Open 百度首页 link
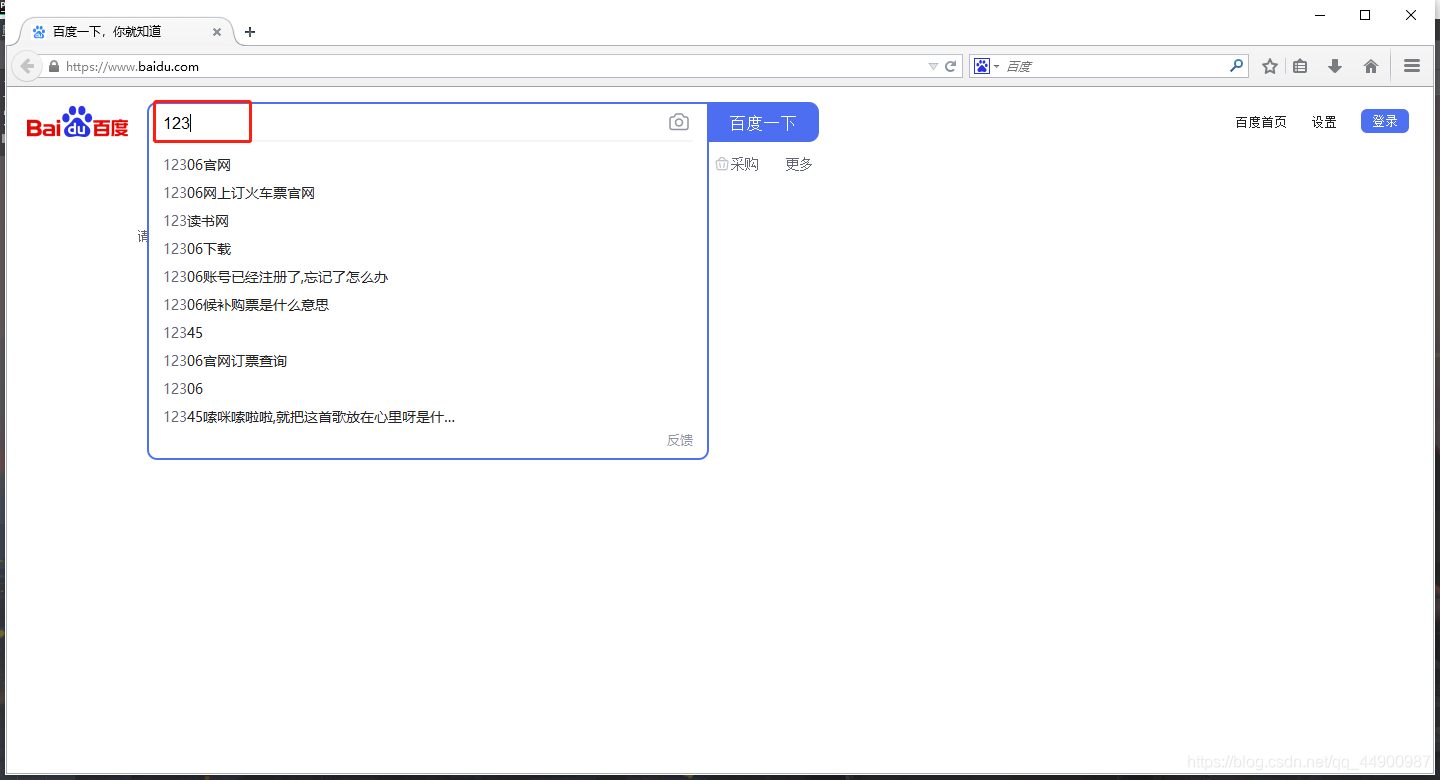1440x780 pixels. [x=1261, y=123]
